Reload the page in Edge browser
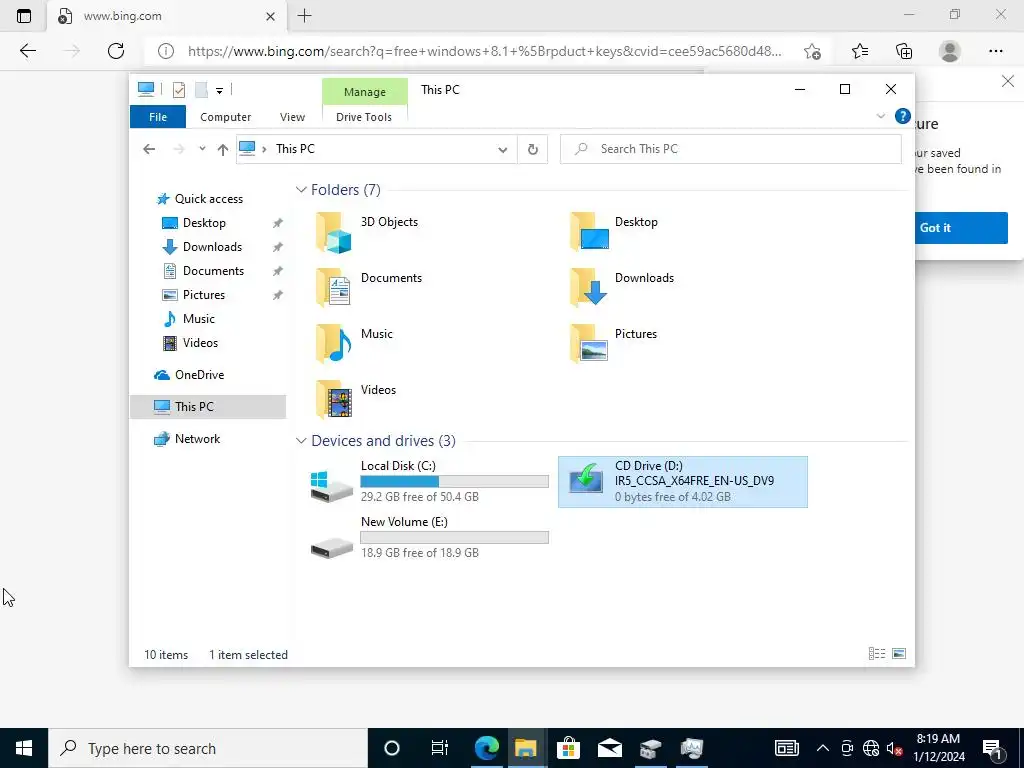The width and height of the screenshot is (1024, 768). coord(116,51)
